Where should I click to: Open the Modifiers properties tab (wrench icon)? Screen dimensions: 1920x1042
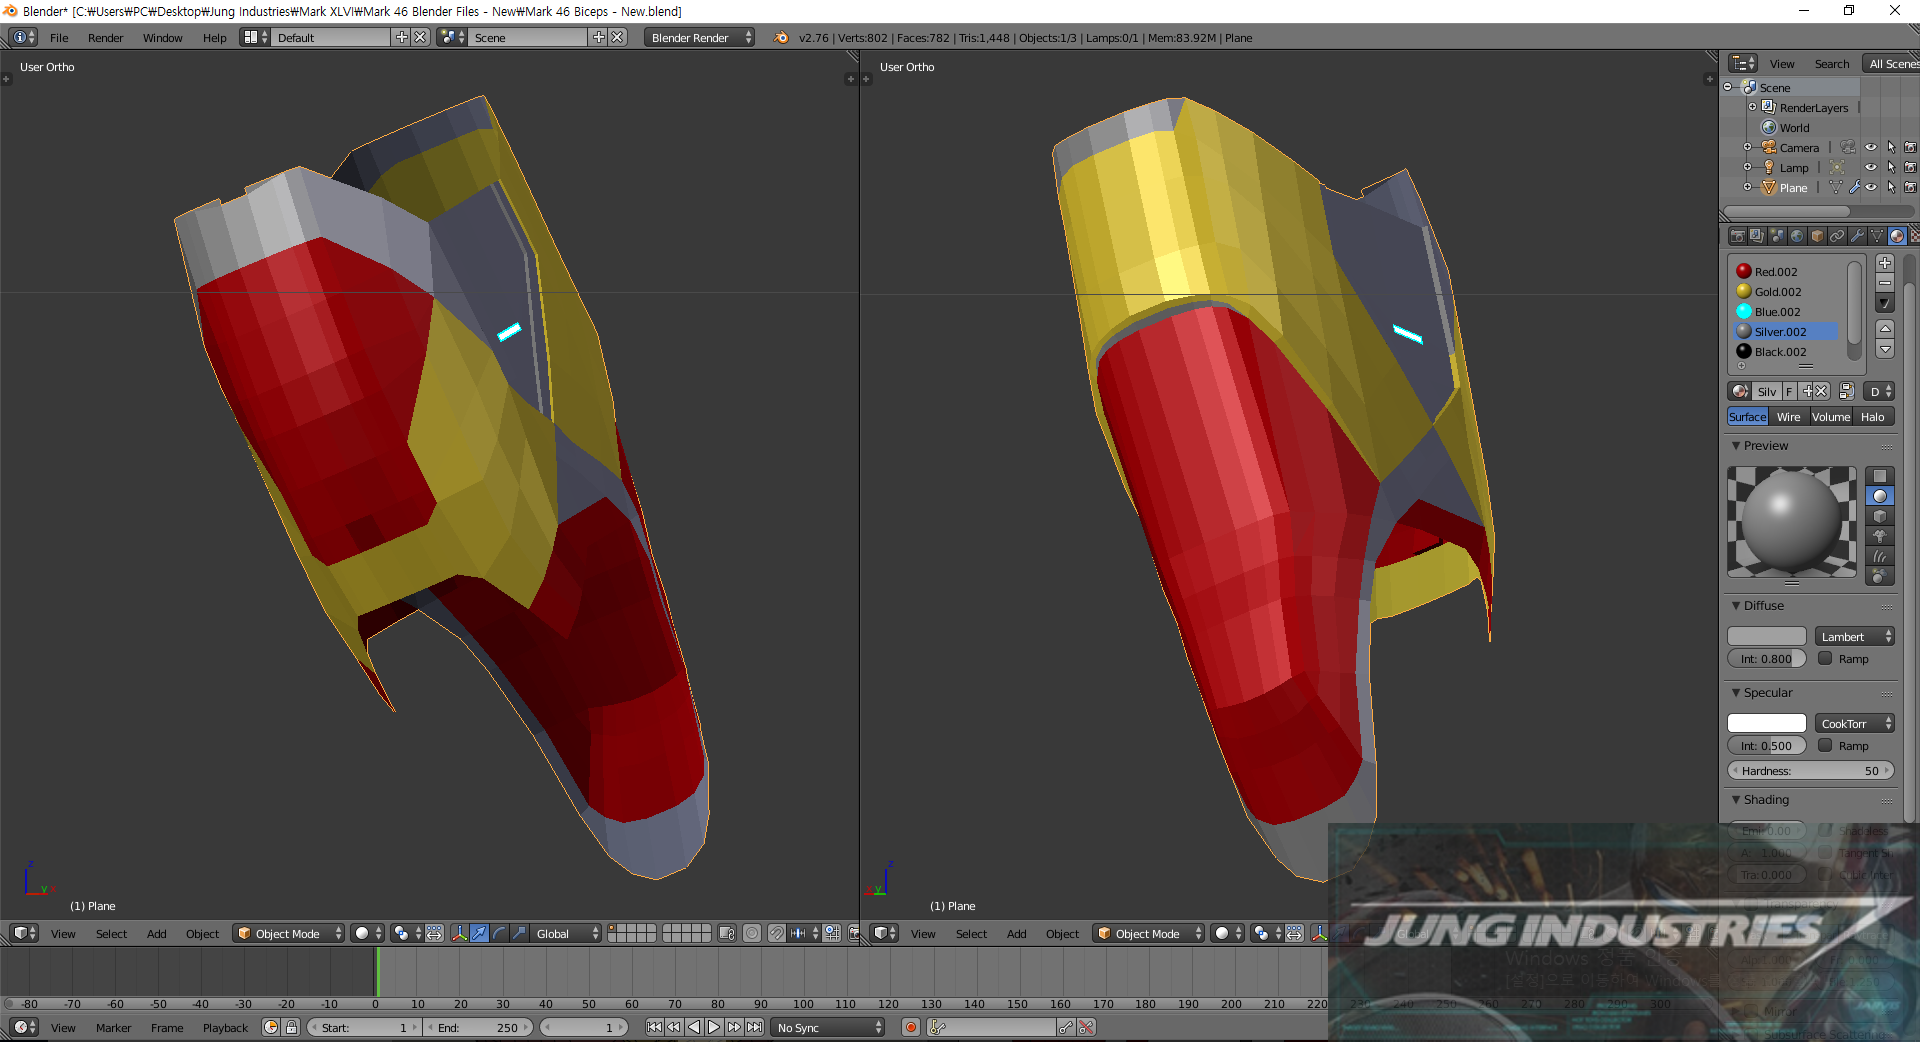[x=1857, y=236]
